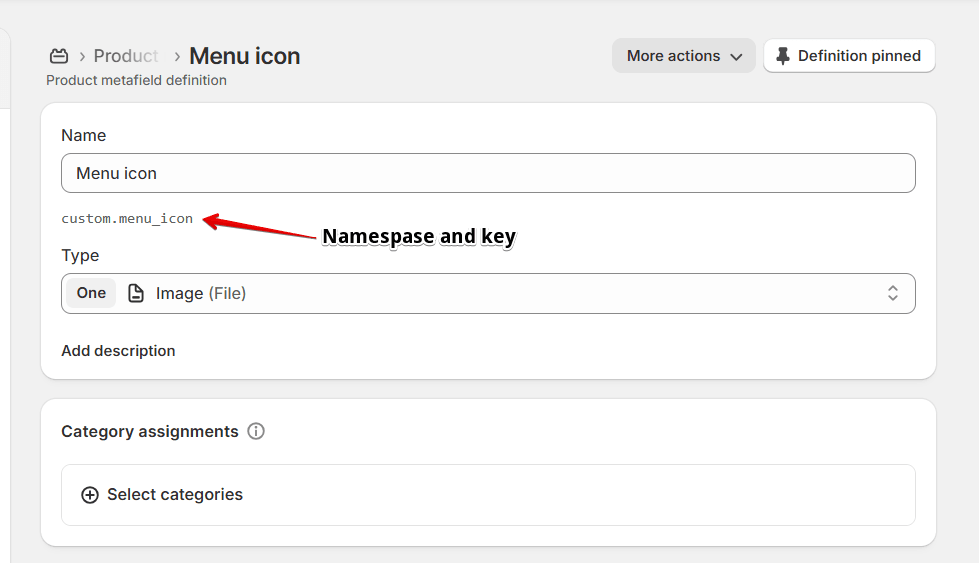
Task: Click the chevron before Menu icon title
Action: [x=177, y=57]
